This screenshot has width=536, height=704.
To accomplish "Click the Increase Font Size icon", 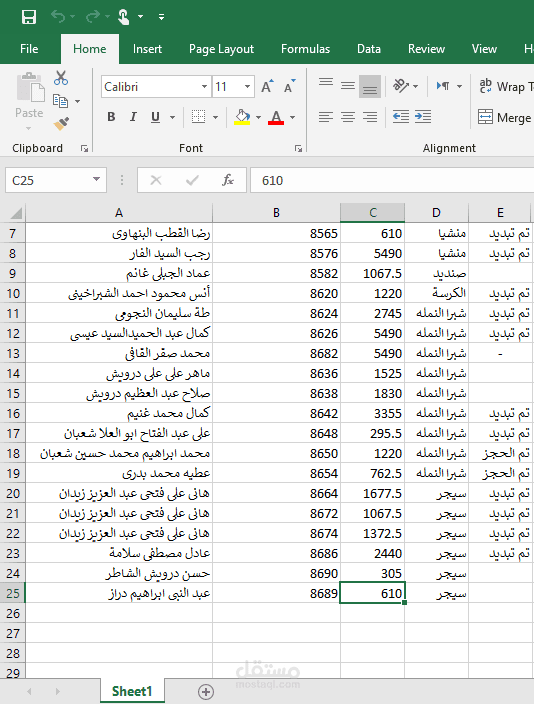I will [x=268, y=86].
